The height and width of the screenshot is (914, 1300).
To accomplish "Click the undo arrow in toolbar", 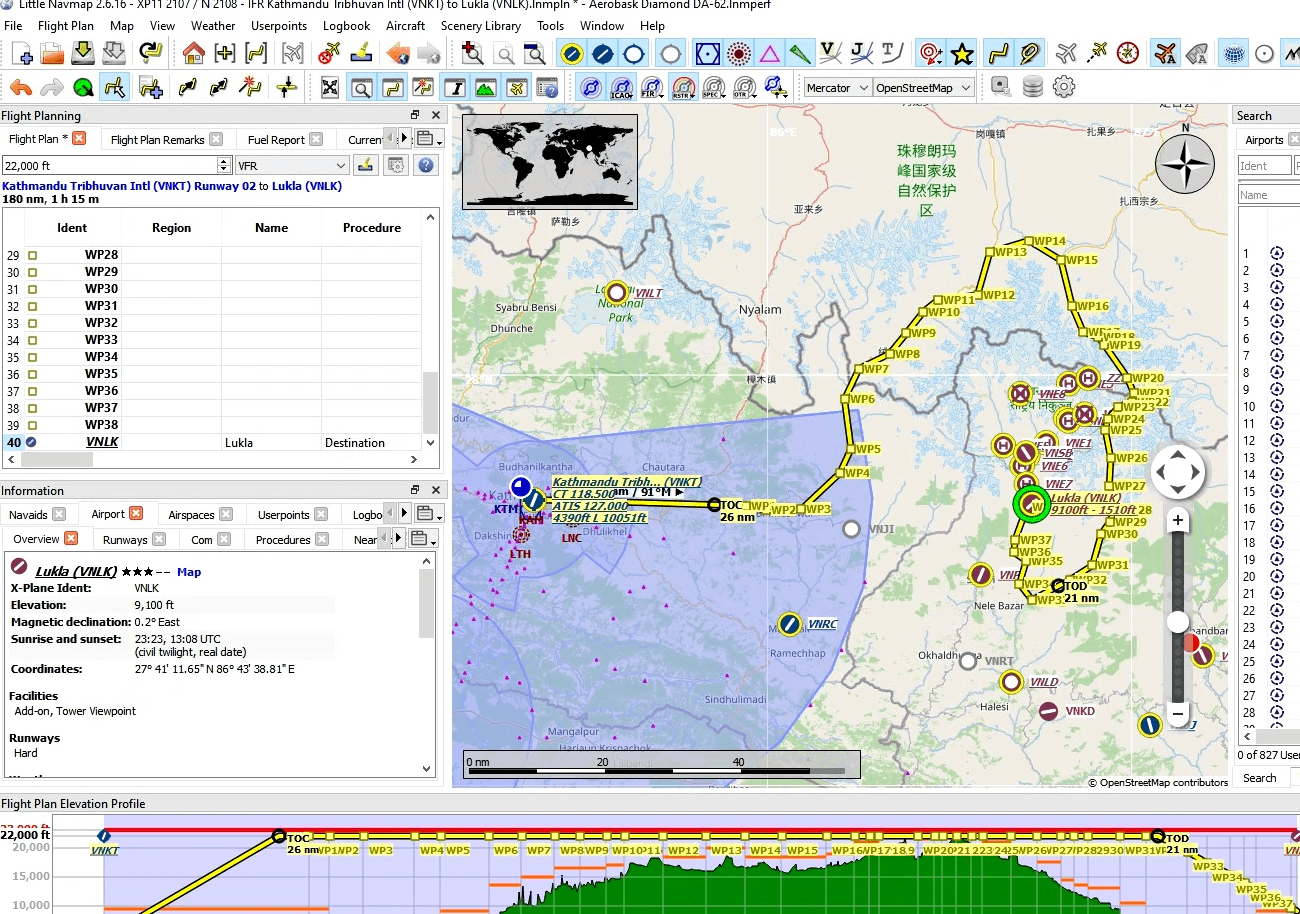I will click(x=21, y=88).
